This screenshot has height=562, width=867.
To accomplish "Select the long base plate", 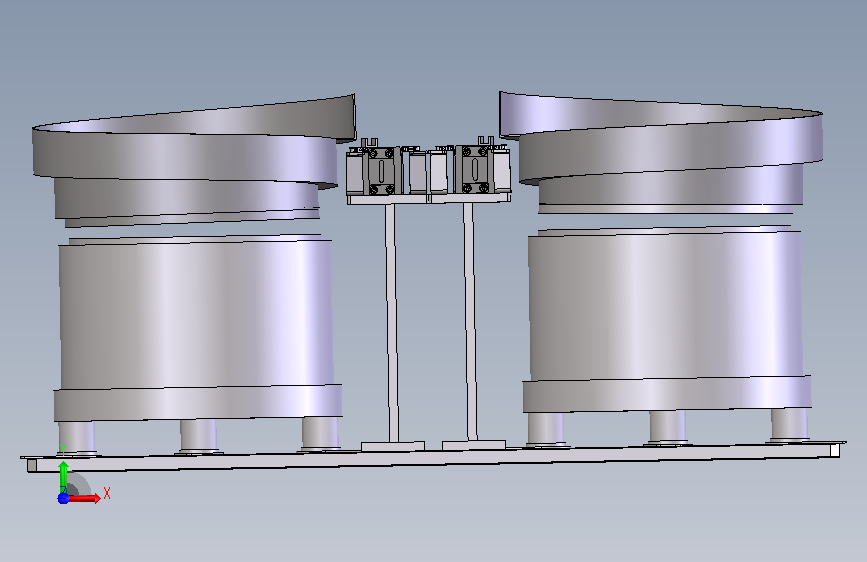I will [x=434, y=458].
